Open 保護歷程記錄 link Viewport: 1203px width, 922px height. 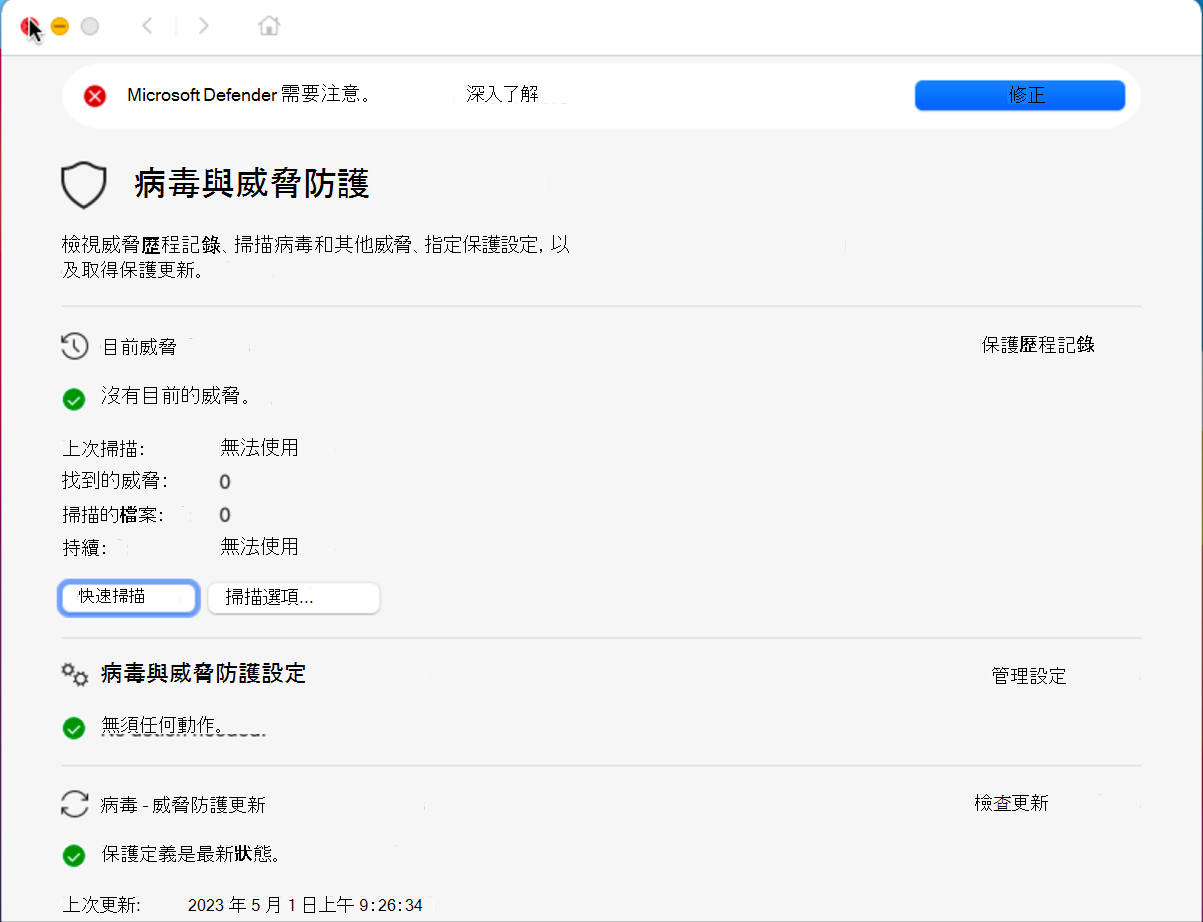[1038, 345]
